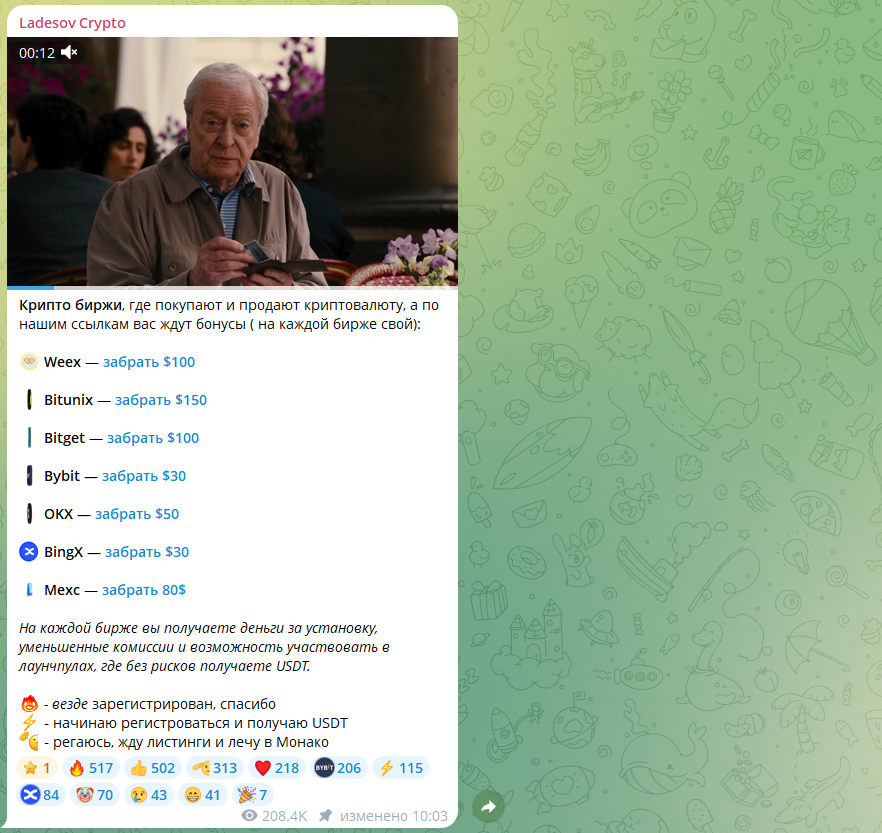Click the fire emoji in legend line
Screen dimensions: 882x833
pos(29,704)
